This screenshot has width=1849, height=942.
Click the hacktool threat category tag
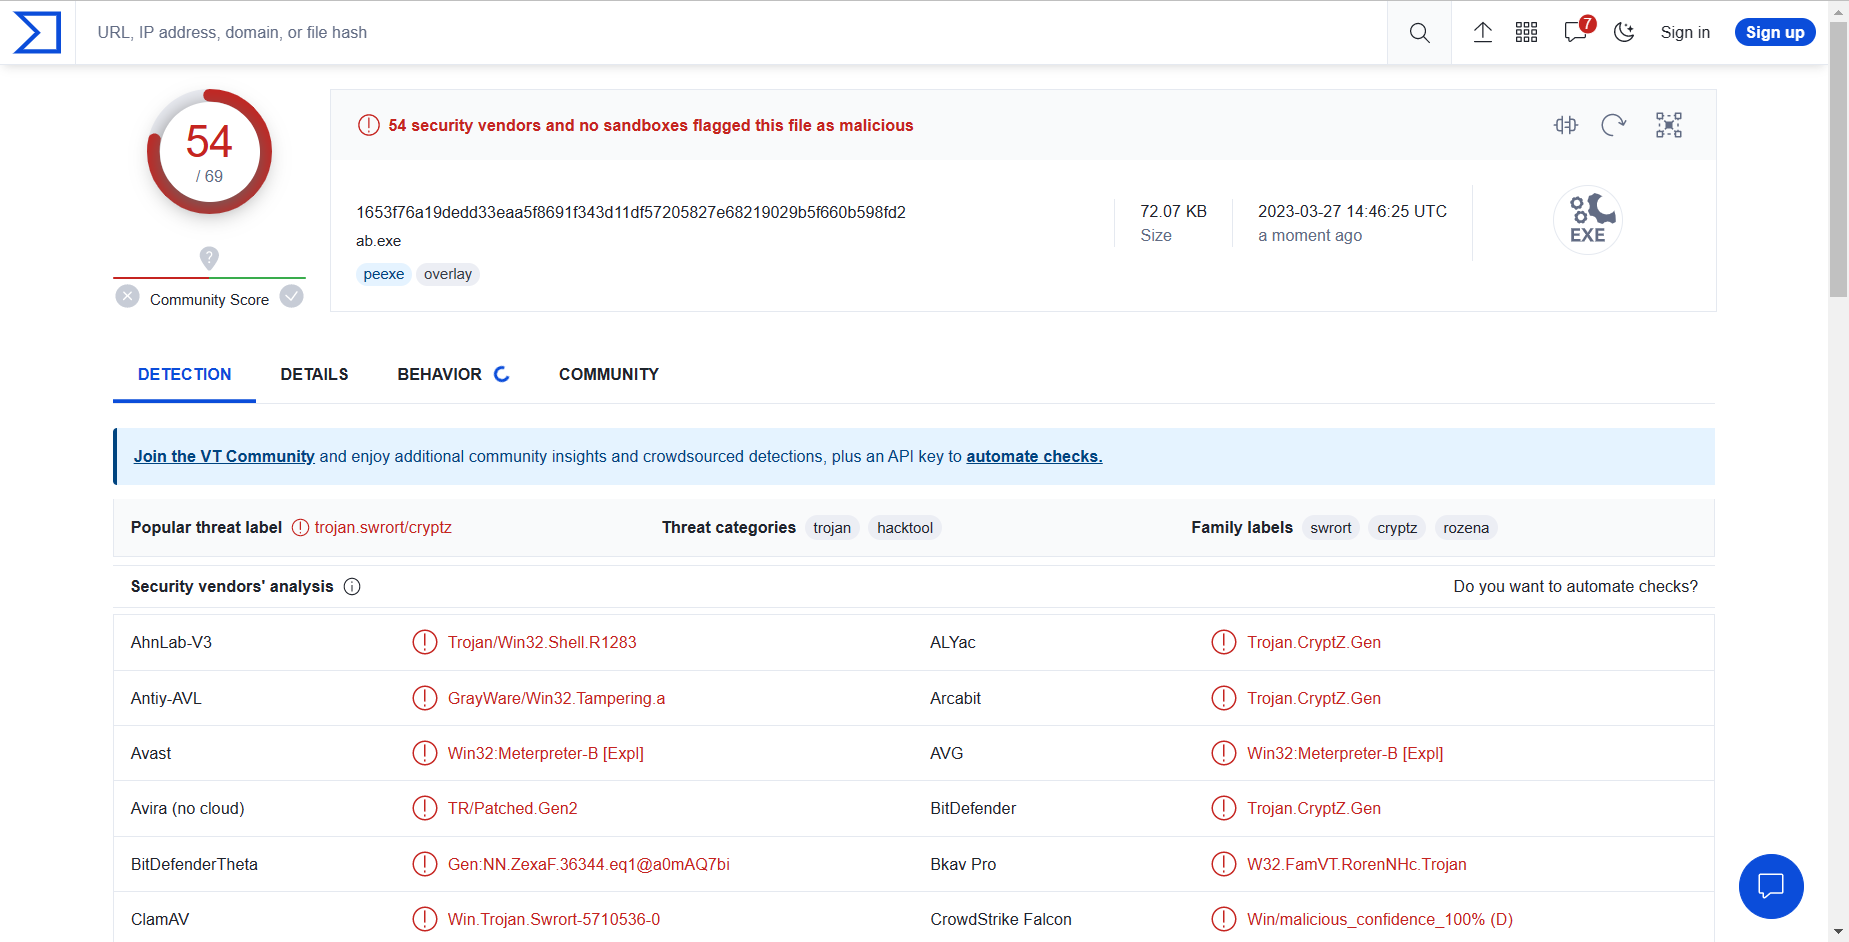pos(905,528)
